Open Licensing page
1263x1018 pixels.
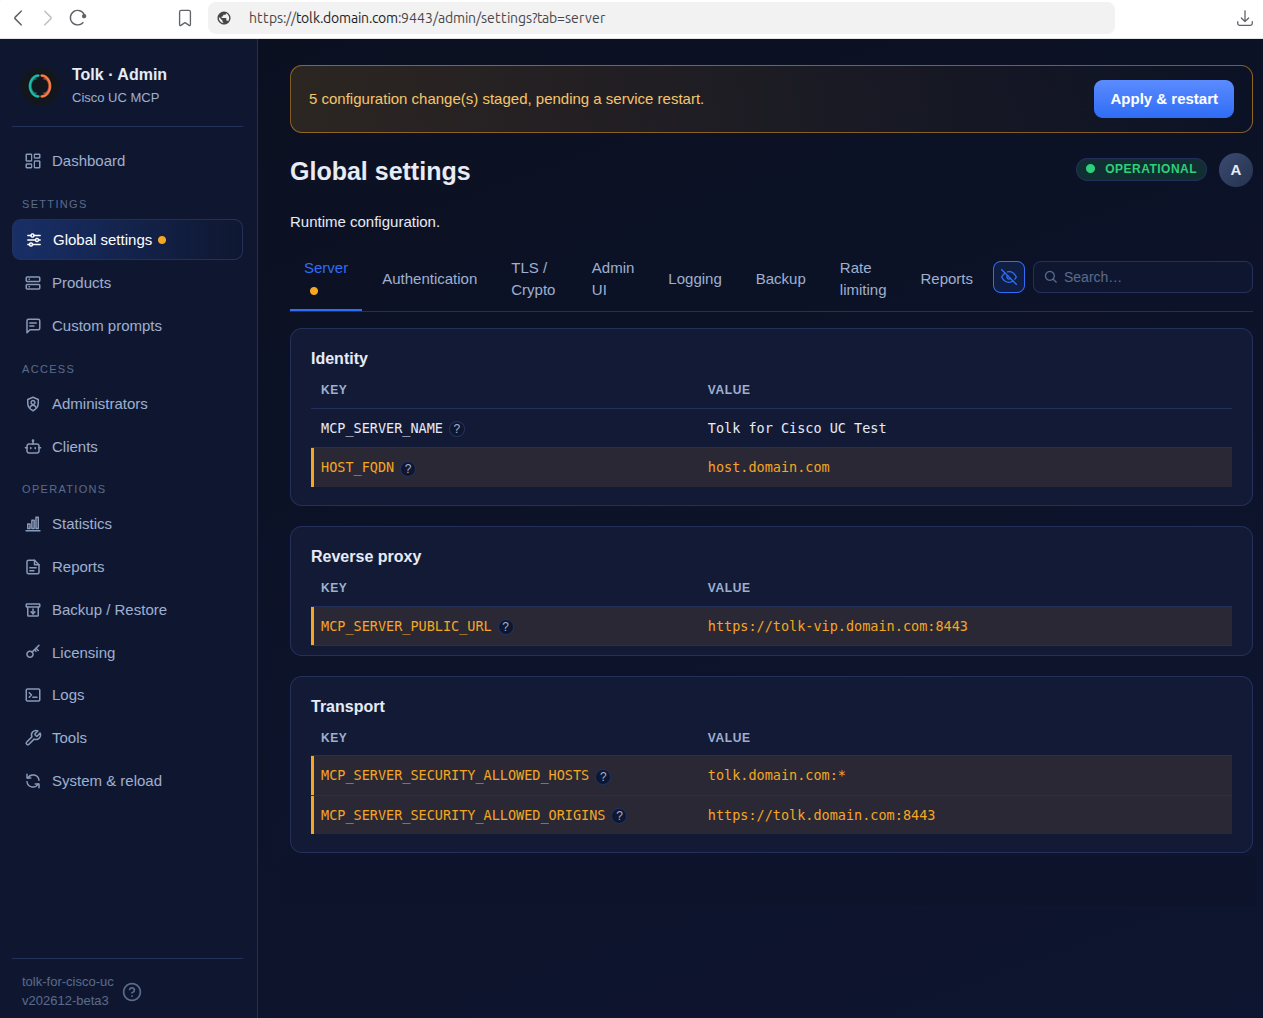coord(127,653)
